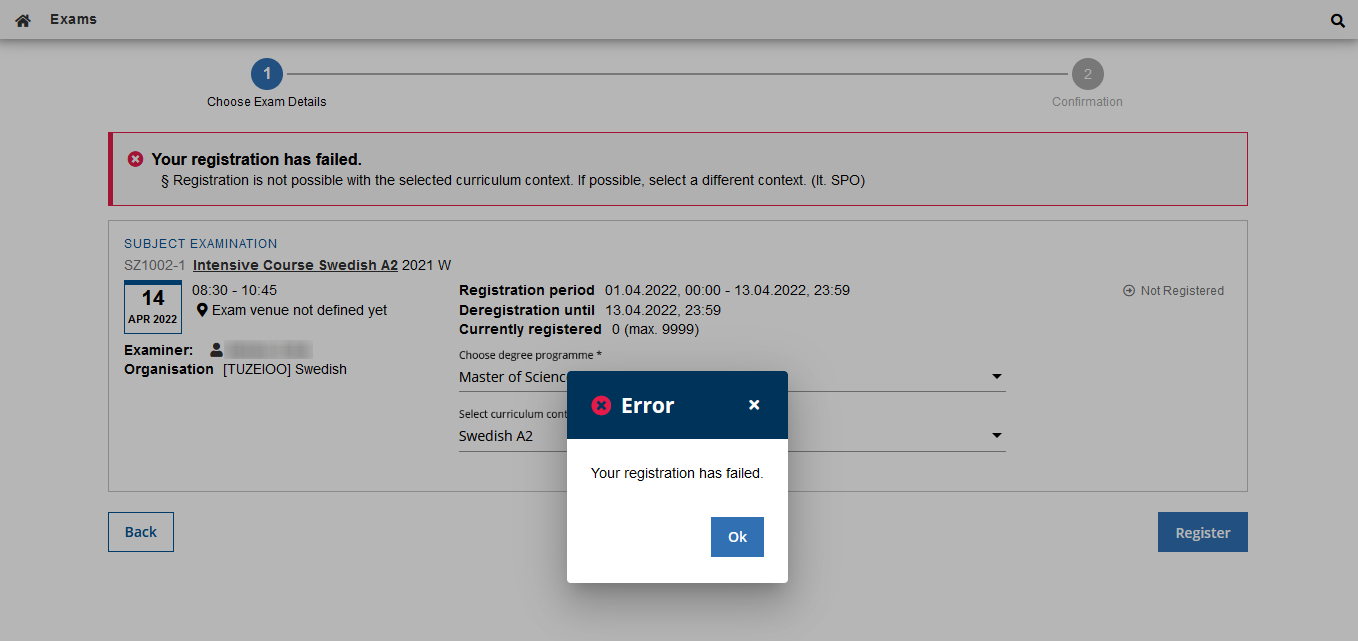
Task: Click the Exams title in header
Action: (73, 20)
